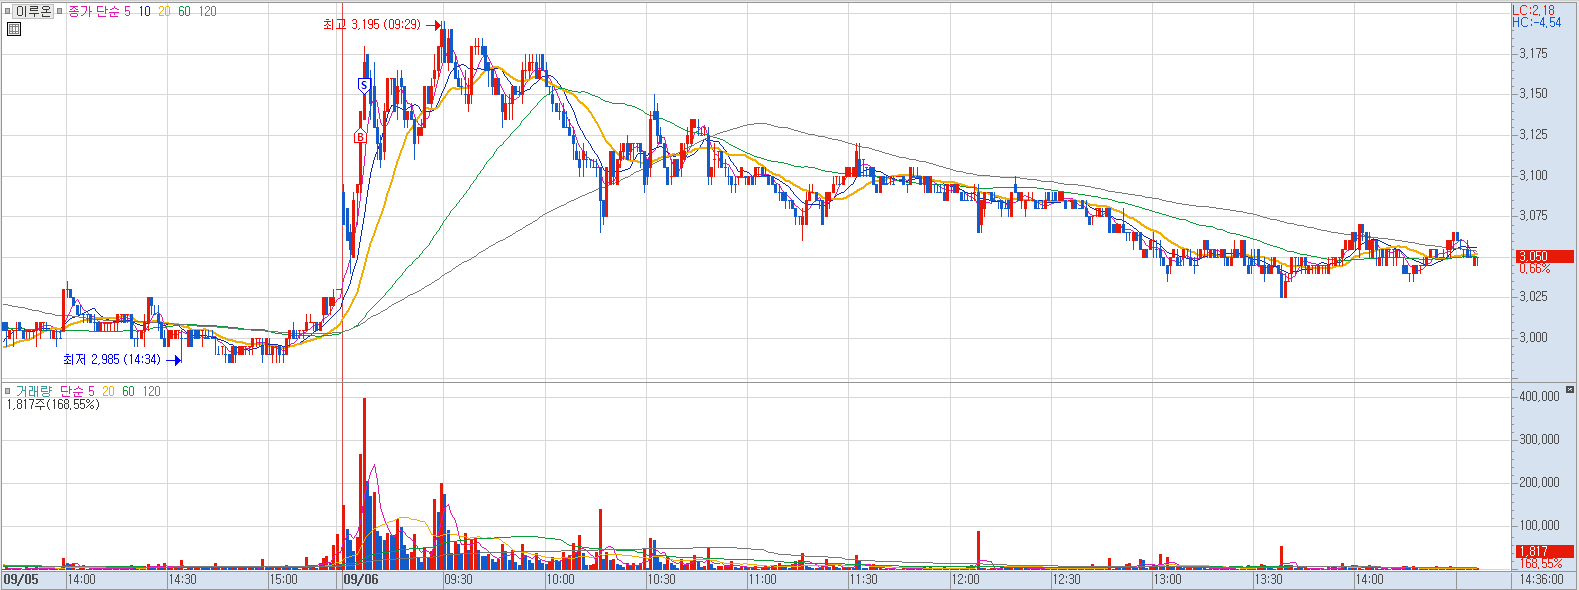Screen dimensions: 1579x590
Task: Click the 최고 3,195 (09:29) high label
Action: click(x=372, y=24)
